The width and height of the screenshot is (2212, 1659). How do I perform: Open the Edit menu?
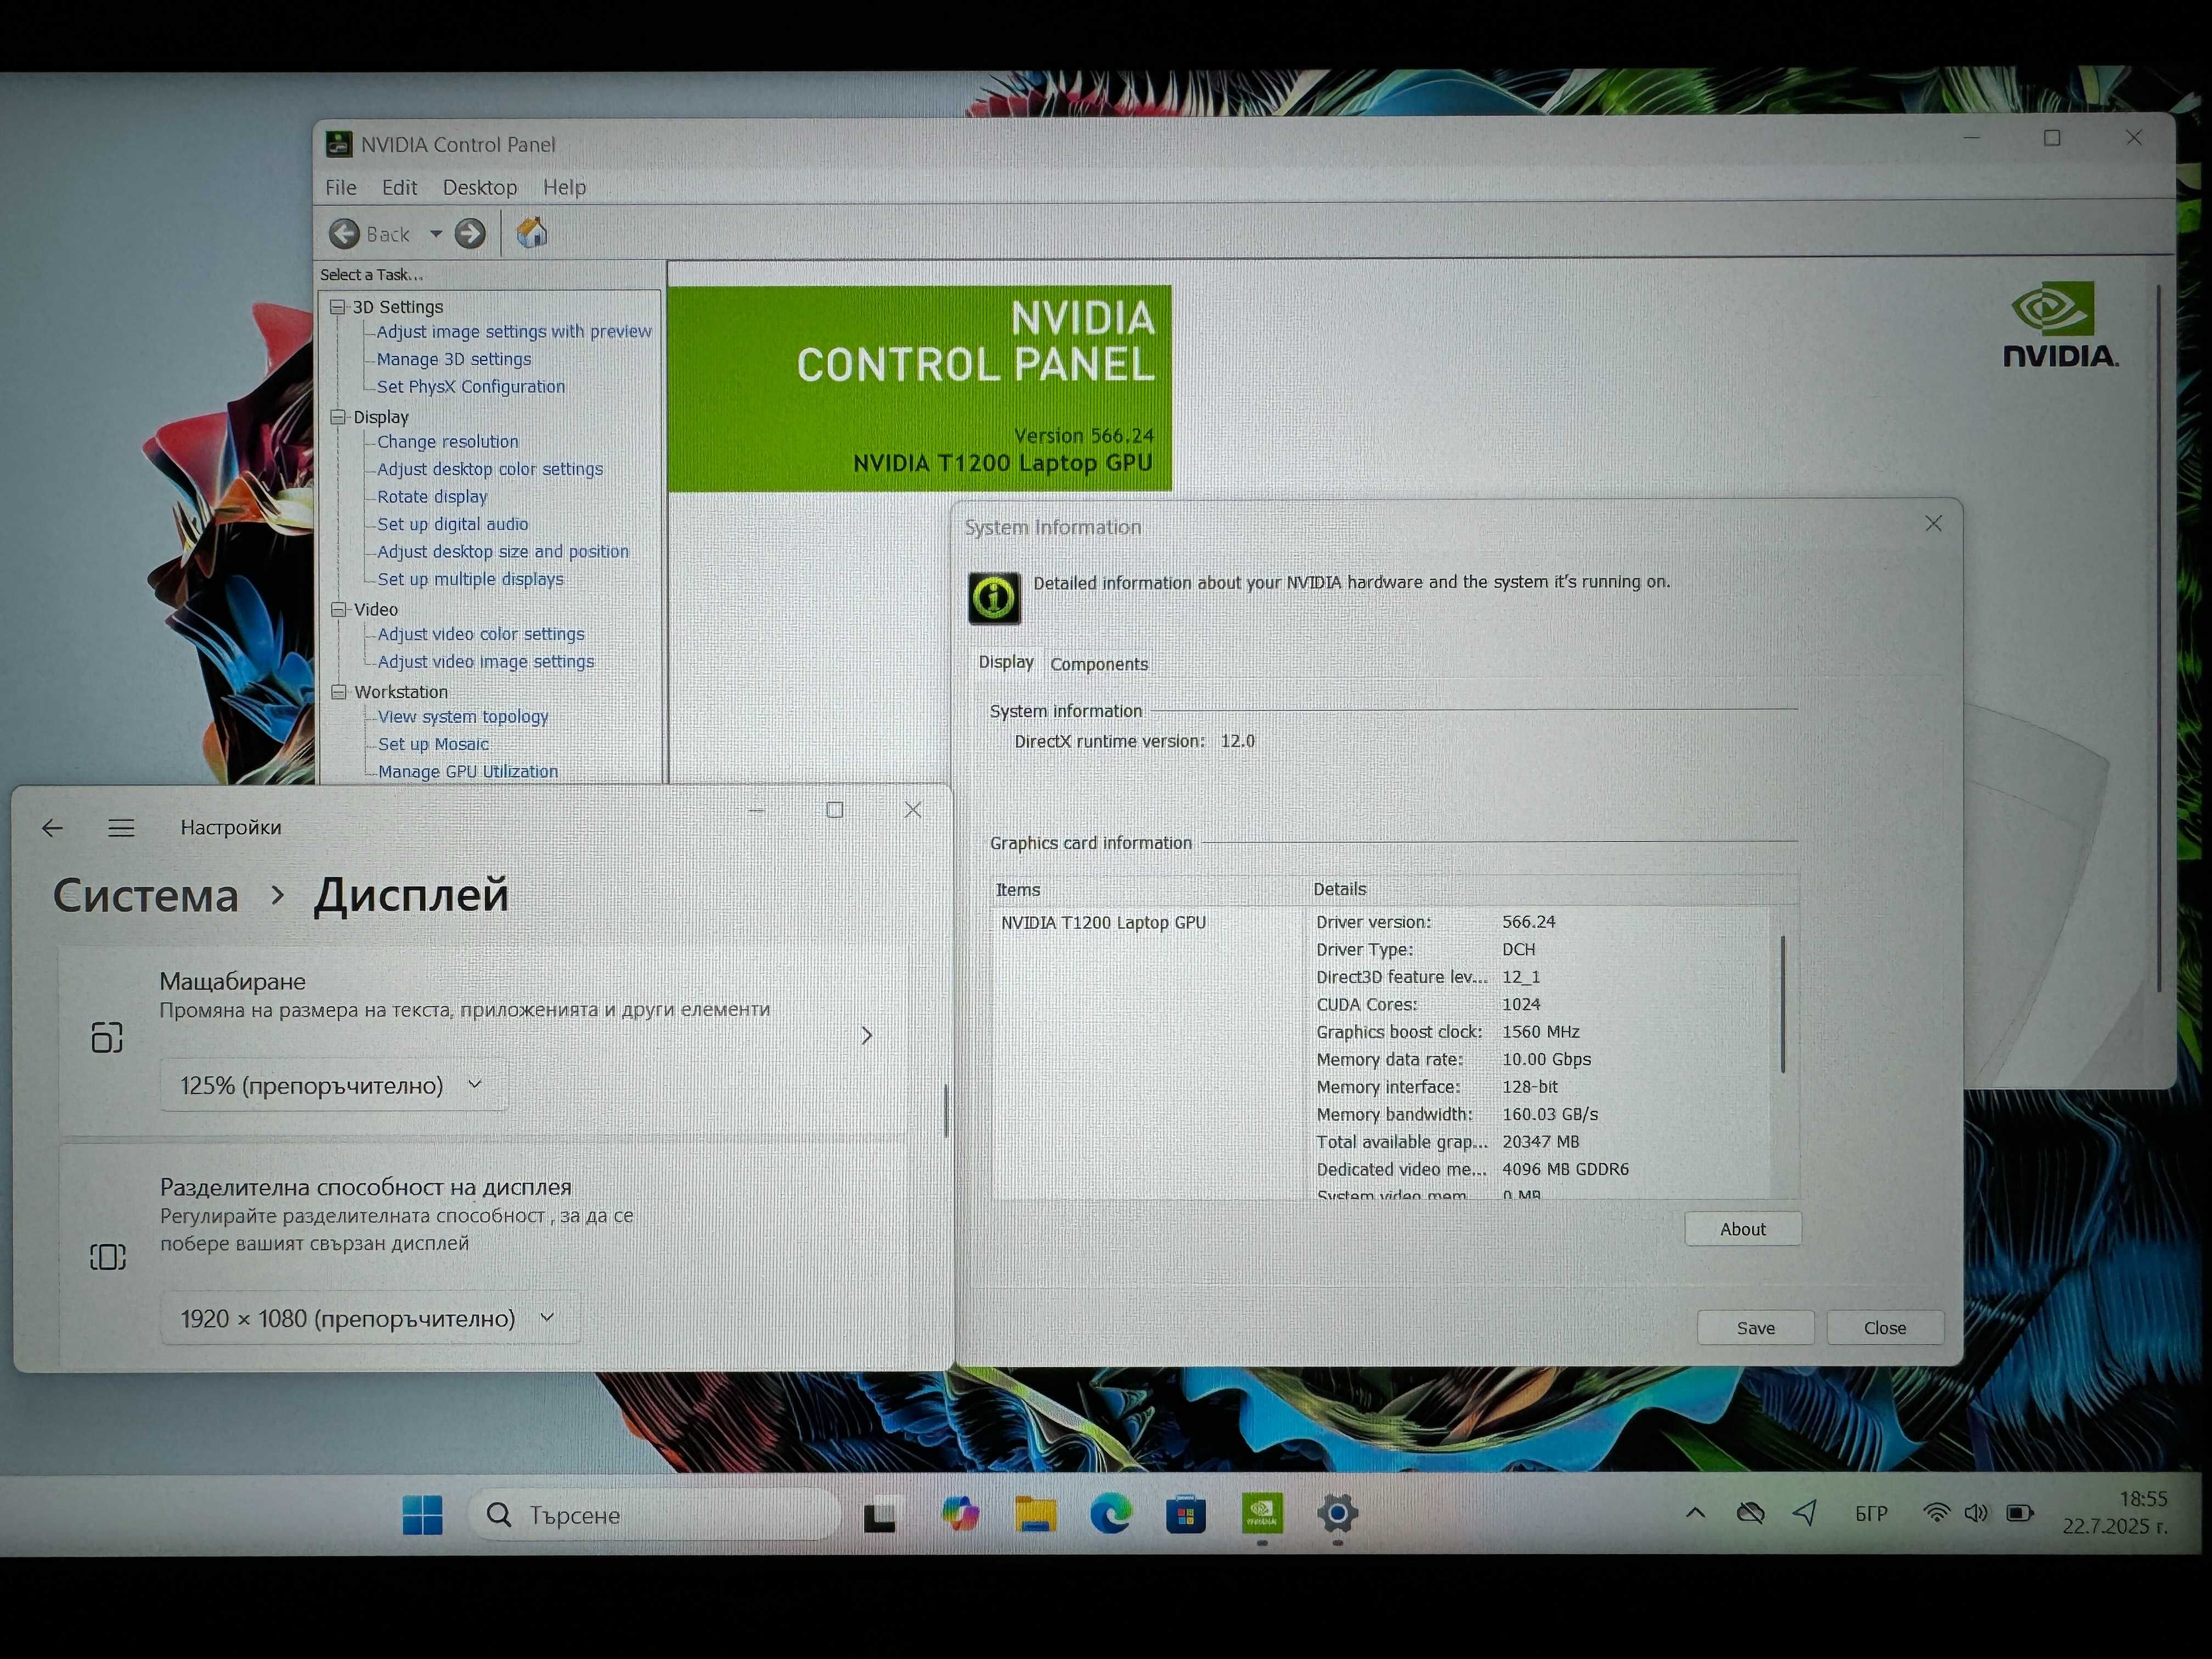[x=399, y=187]
